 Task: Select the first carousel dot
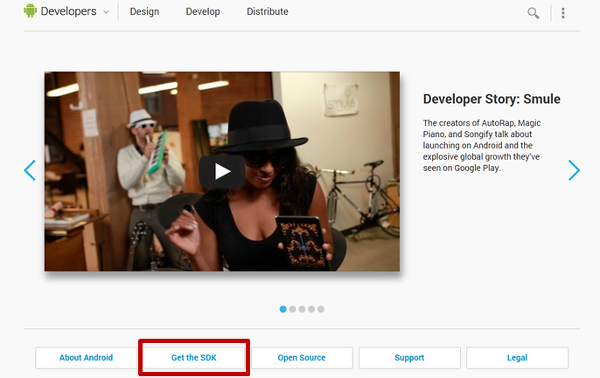[283, 309]
